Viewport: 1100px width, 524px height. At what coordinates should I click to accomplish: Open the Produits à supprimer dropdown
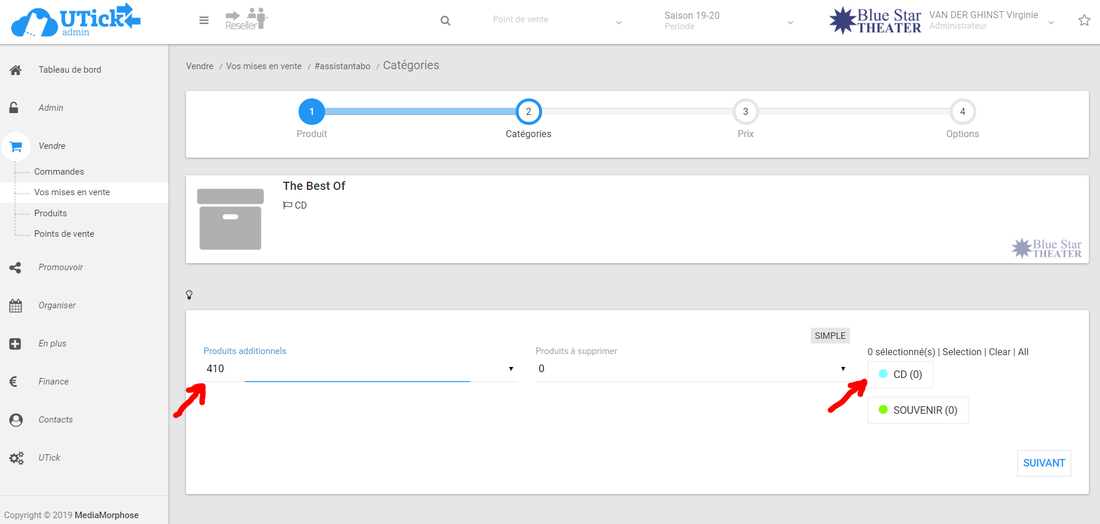pyautogui.click(x=692, y=369)
